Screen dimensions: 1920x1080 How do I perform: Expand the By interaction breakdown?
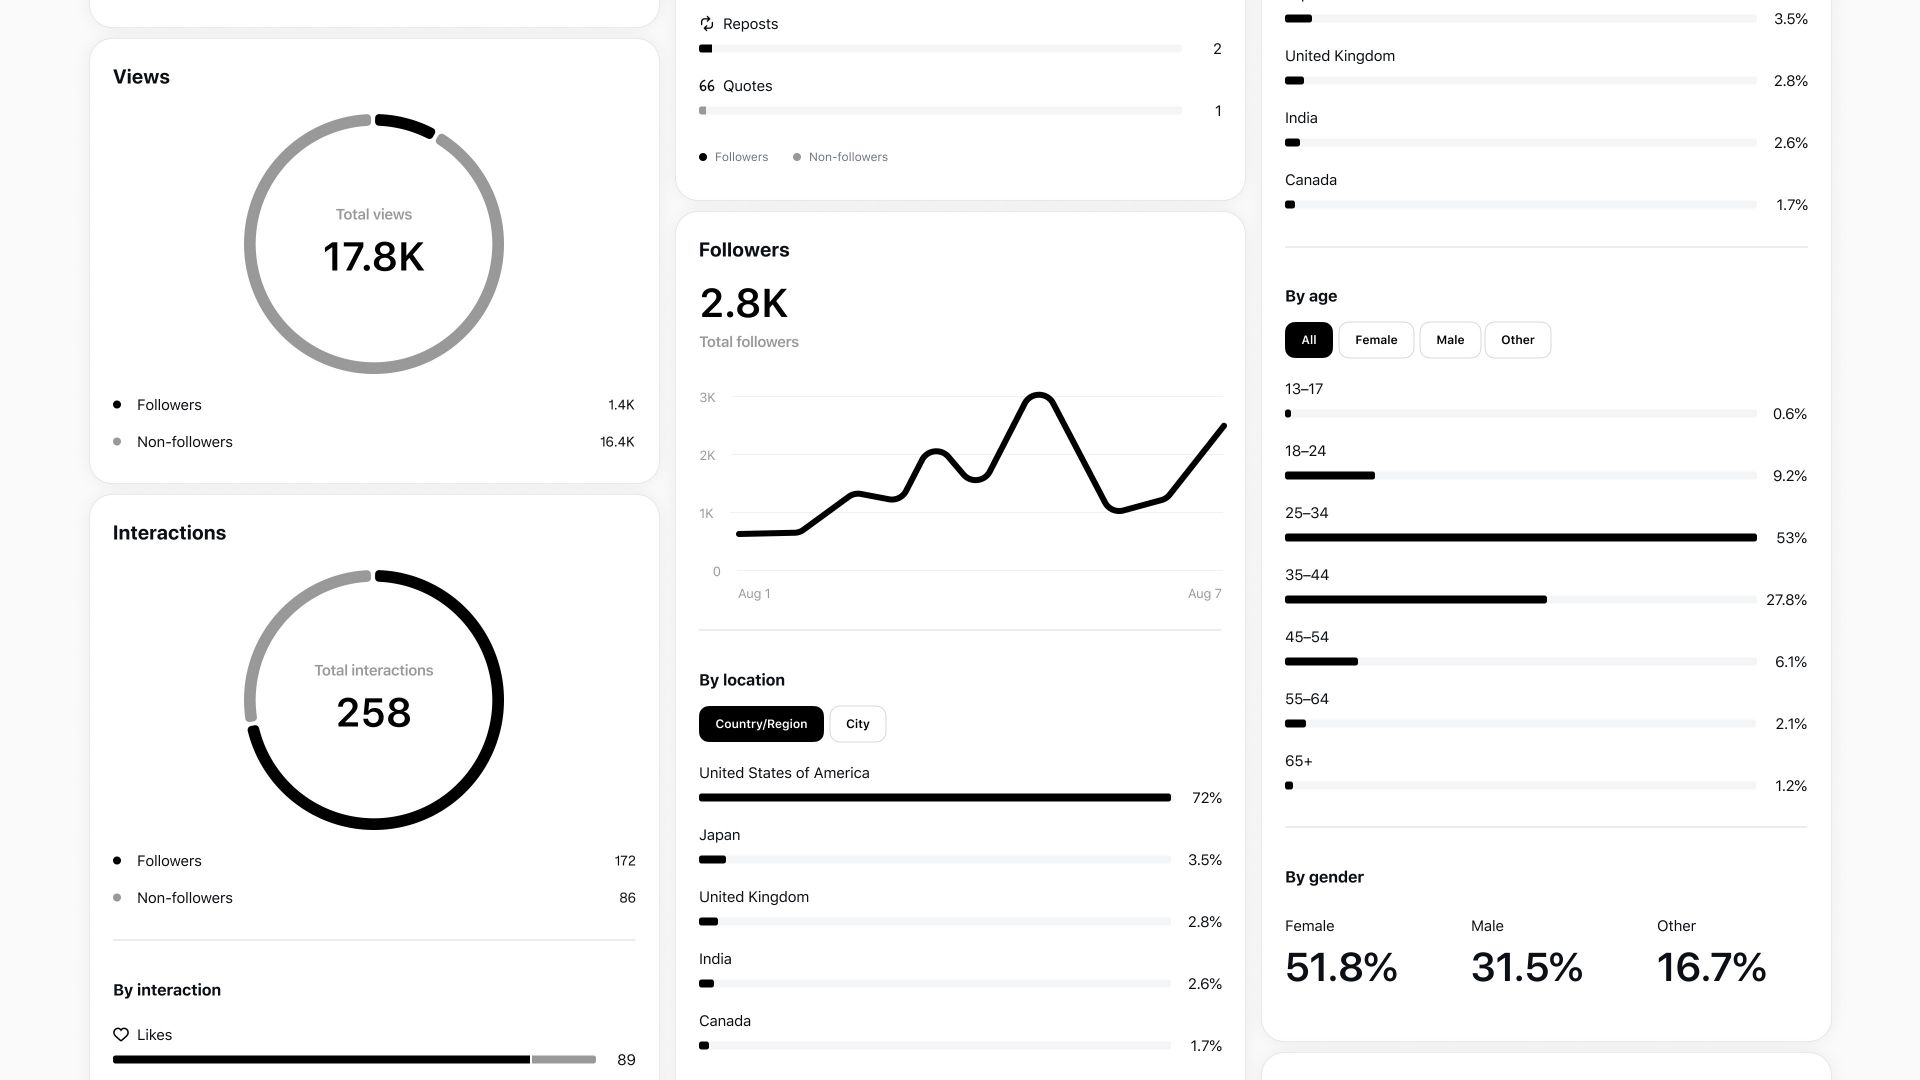[166, 989]
